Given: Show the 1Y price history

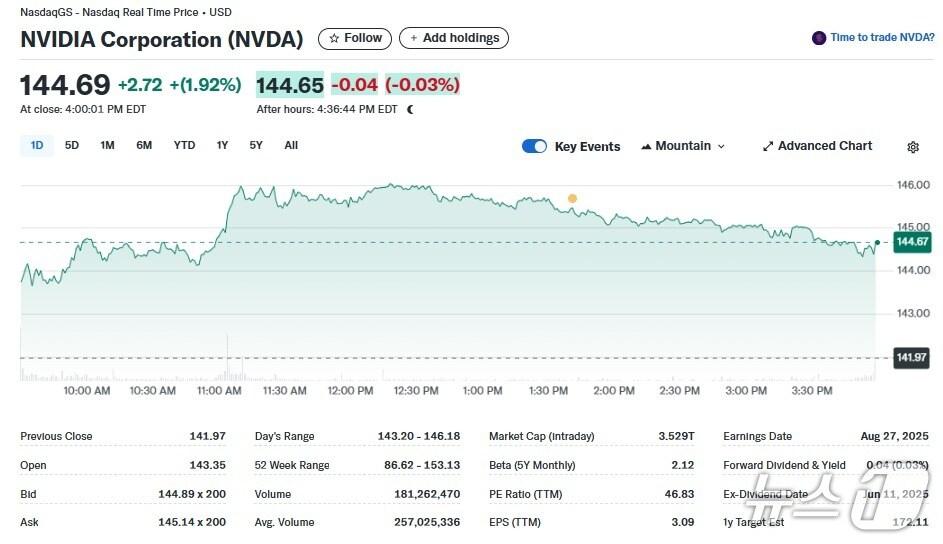Looking at the screenshot, I should tap(222, 146).
